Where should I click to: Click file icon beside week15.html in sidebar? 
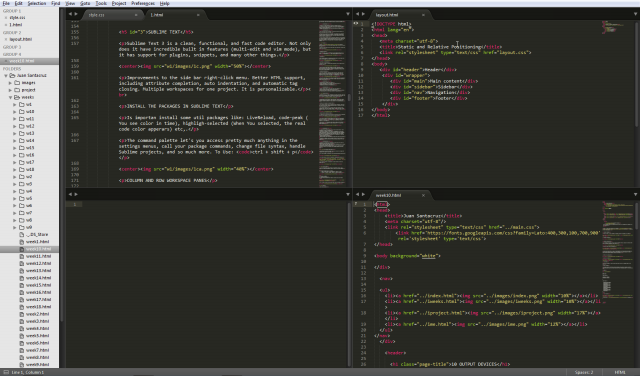click(22, 285)
